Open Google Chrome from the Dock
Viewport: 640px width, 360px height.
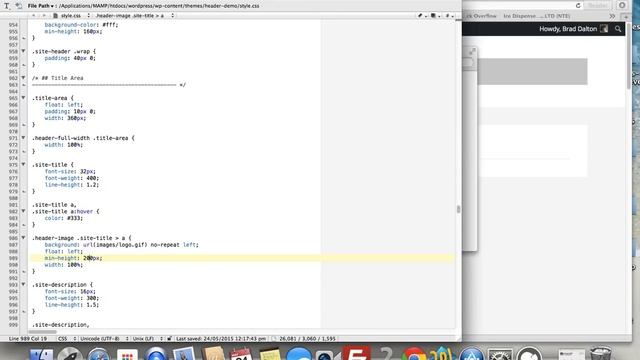coord(414,354)
